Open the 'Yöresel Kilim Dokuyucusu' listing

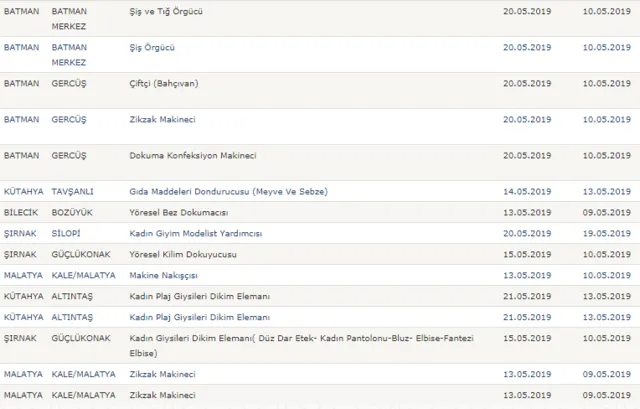pos(185,254)
